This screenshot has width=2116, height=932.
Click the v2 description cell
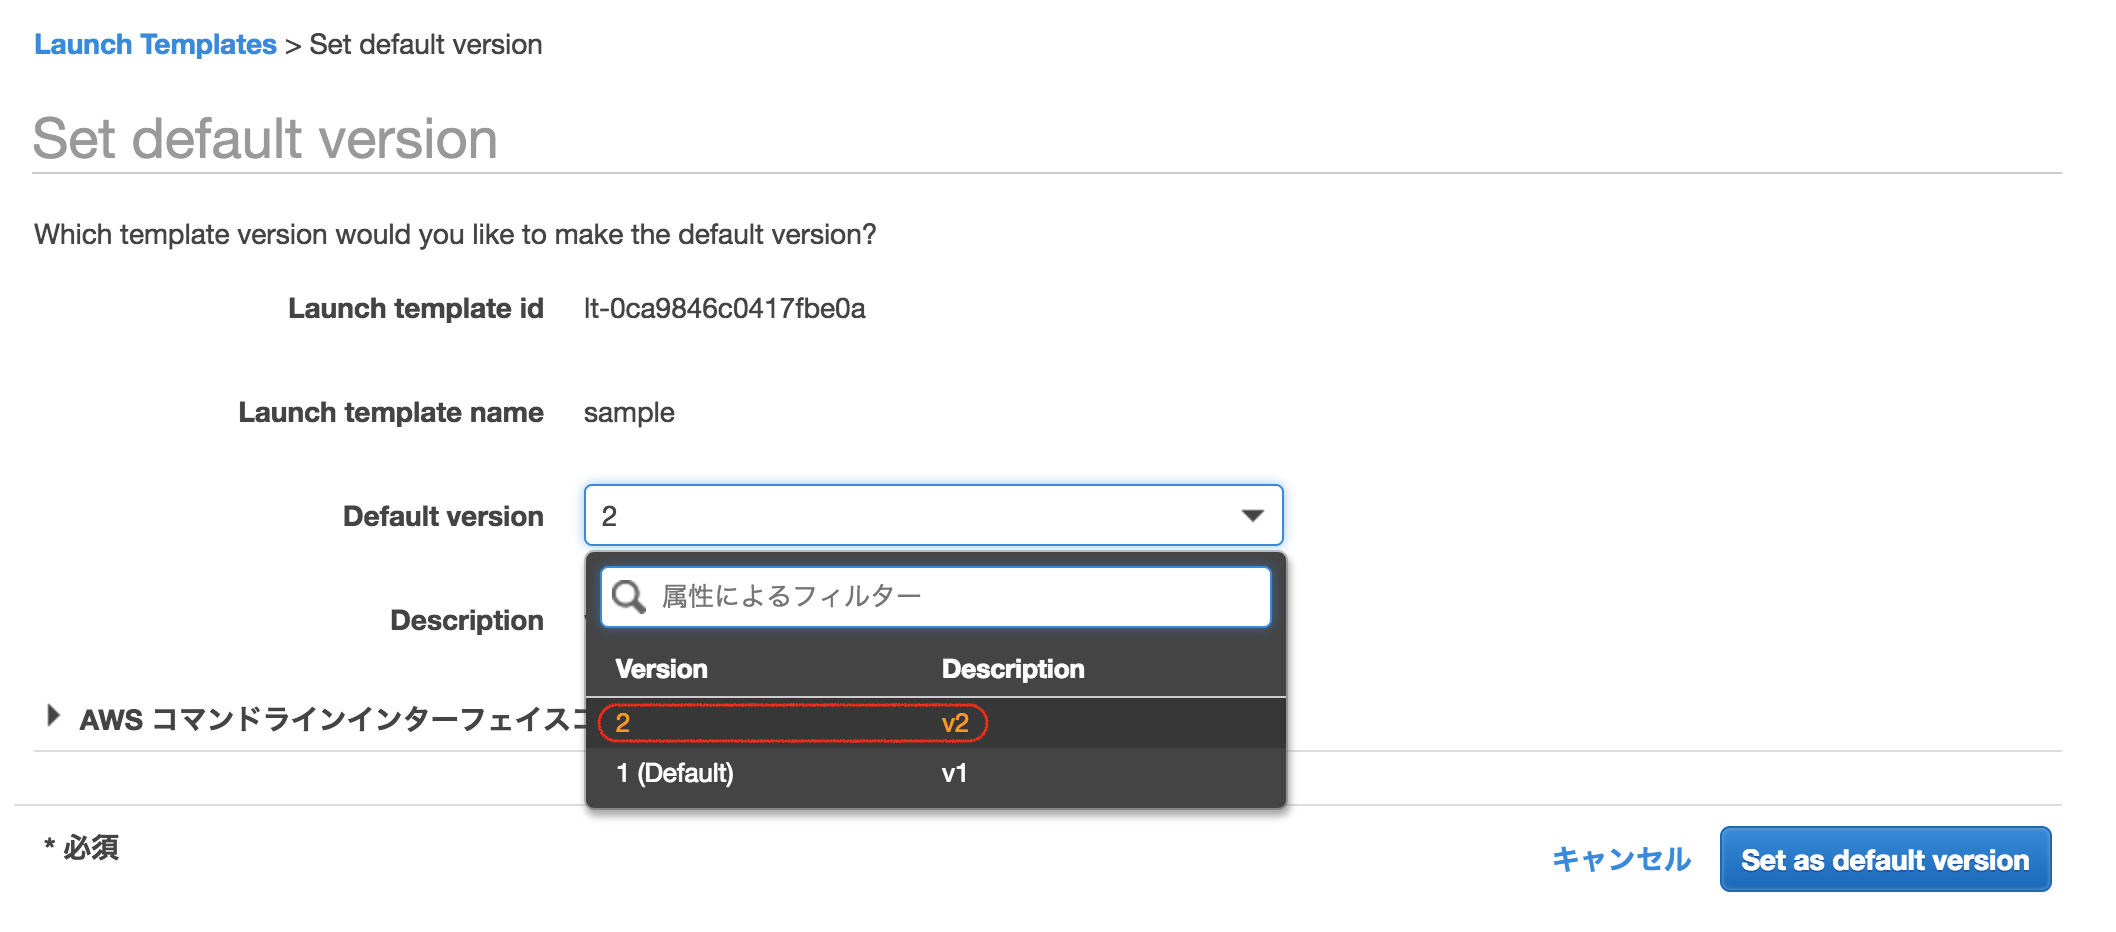pos(955,723)
